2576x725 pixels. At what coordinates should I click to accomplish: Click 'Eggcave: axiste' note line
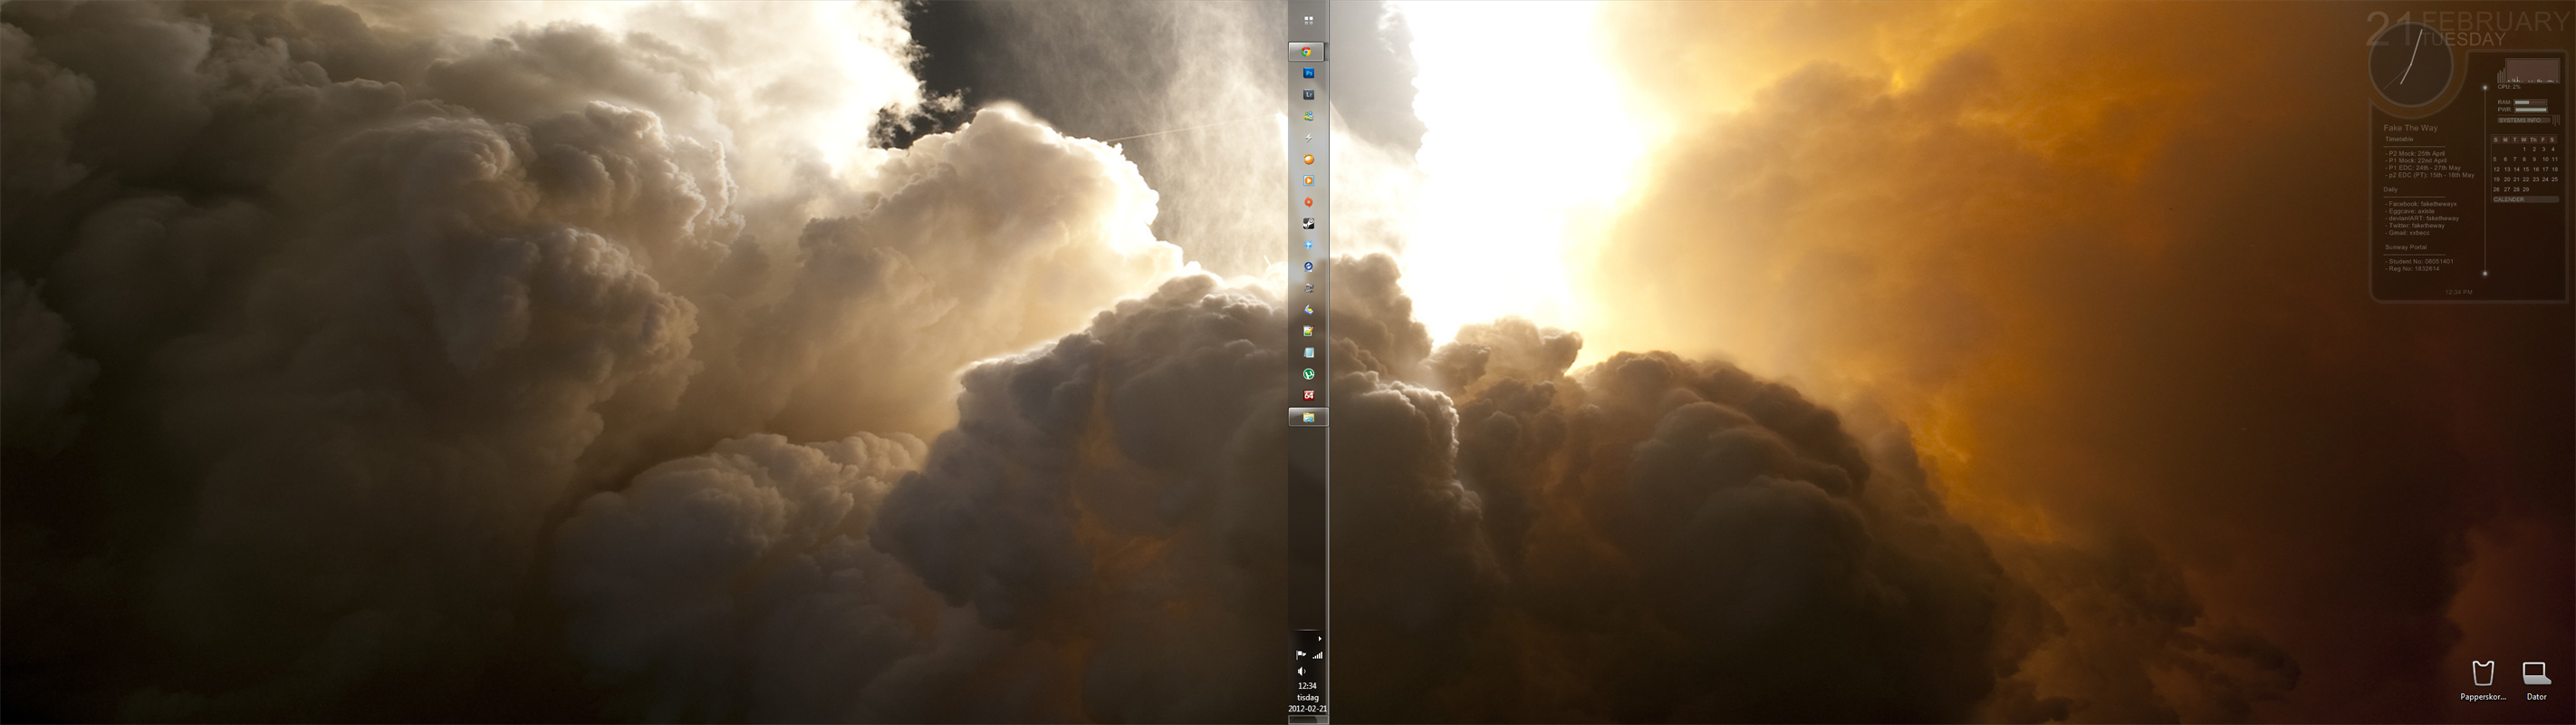2411,211
